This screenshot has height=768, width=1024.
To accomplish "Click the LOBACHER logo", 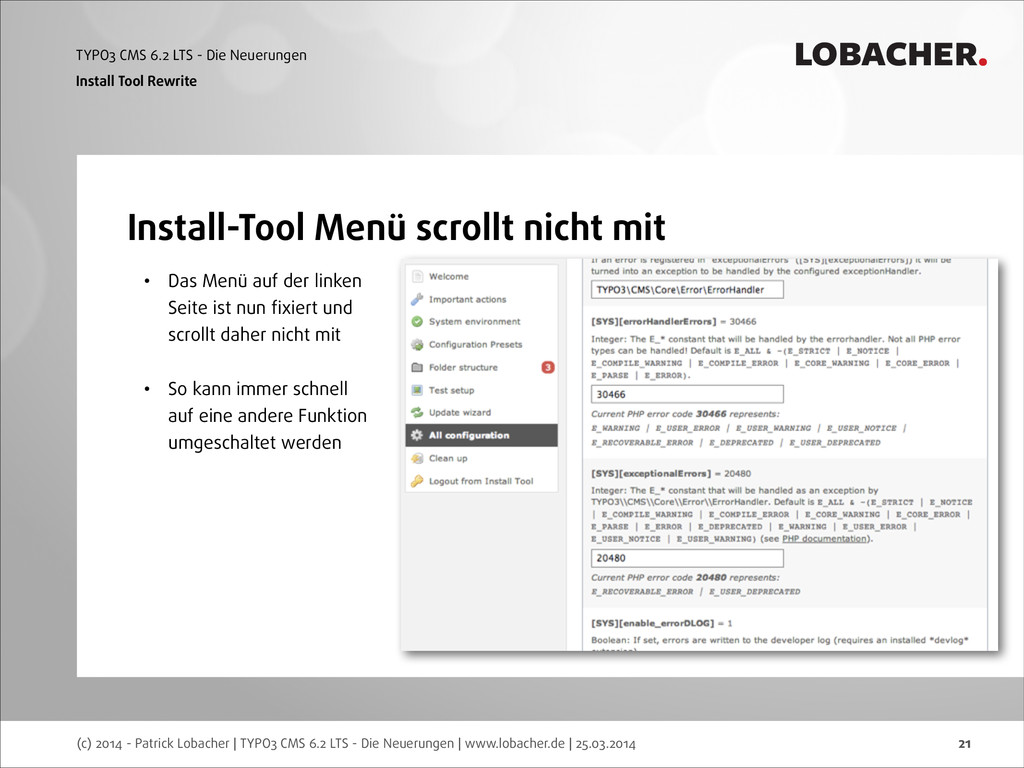I will (891, 55).
